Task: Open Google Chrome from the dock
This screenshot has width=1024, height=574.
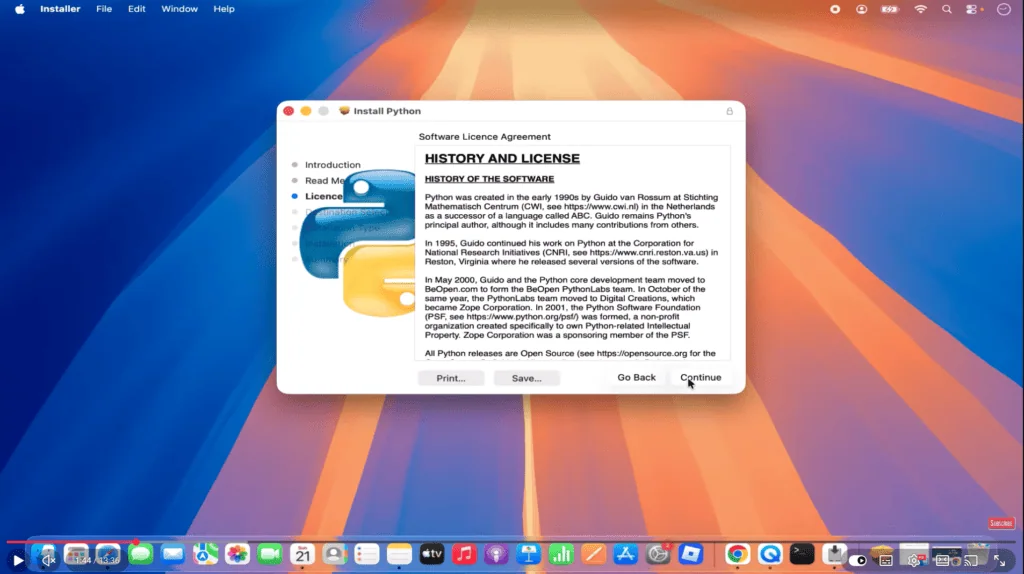Action: point(737,554)
